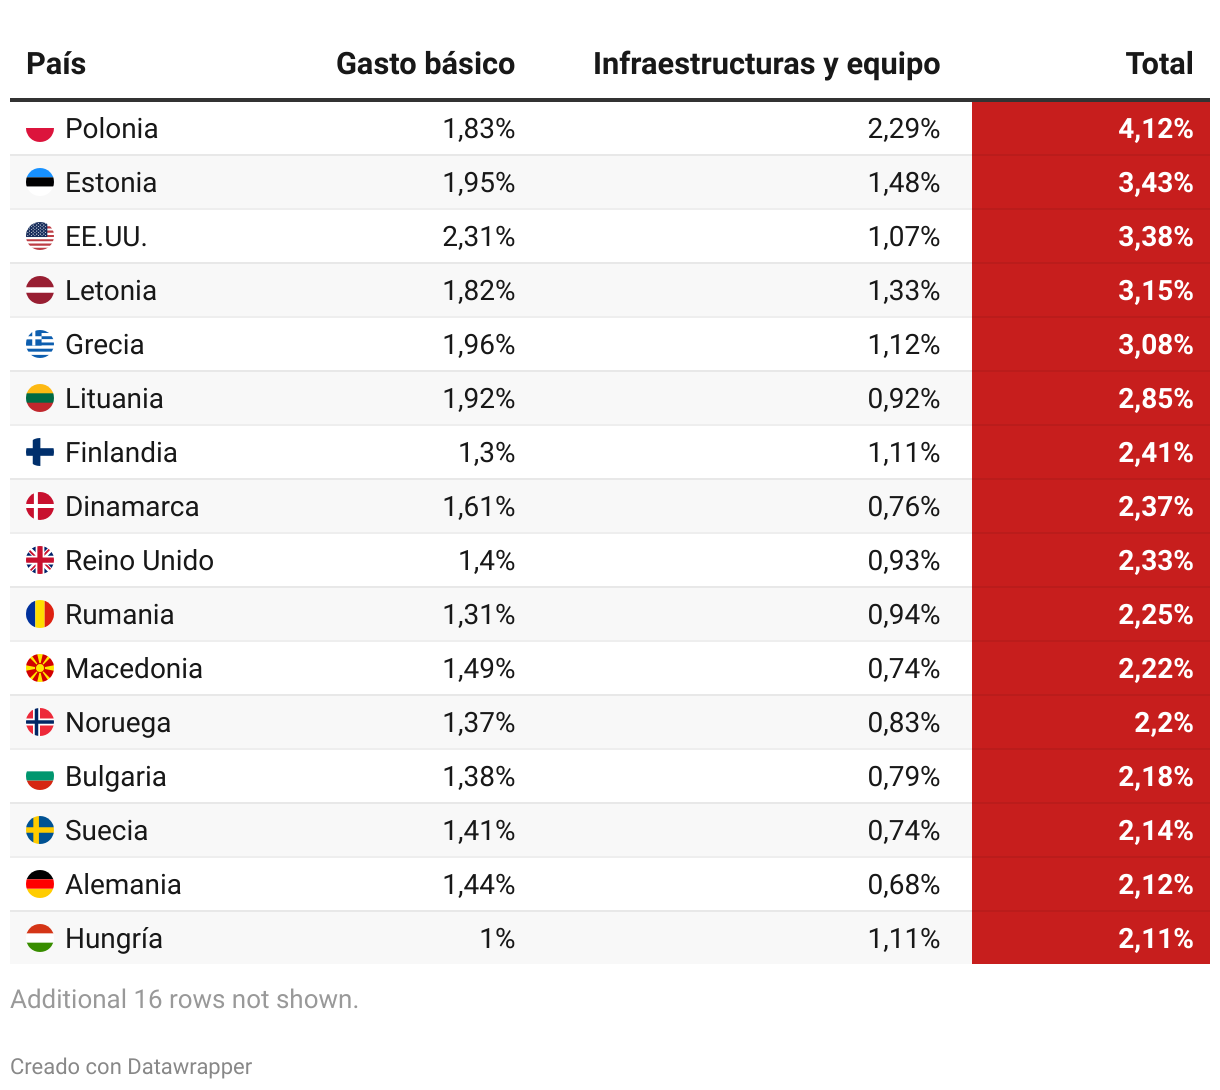Image resolution: width=1220 pixels, height=1090 pixels.
Task: Select the Dinamarca row label
Action: click(132, 507)
